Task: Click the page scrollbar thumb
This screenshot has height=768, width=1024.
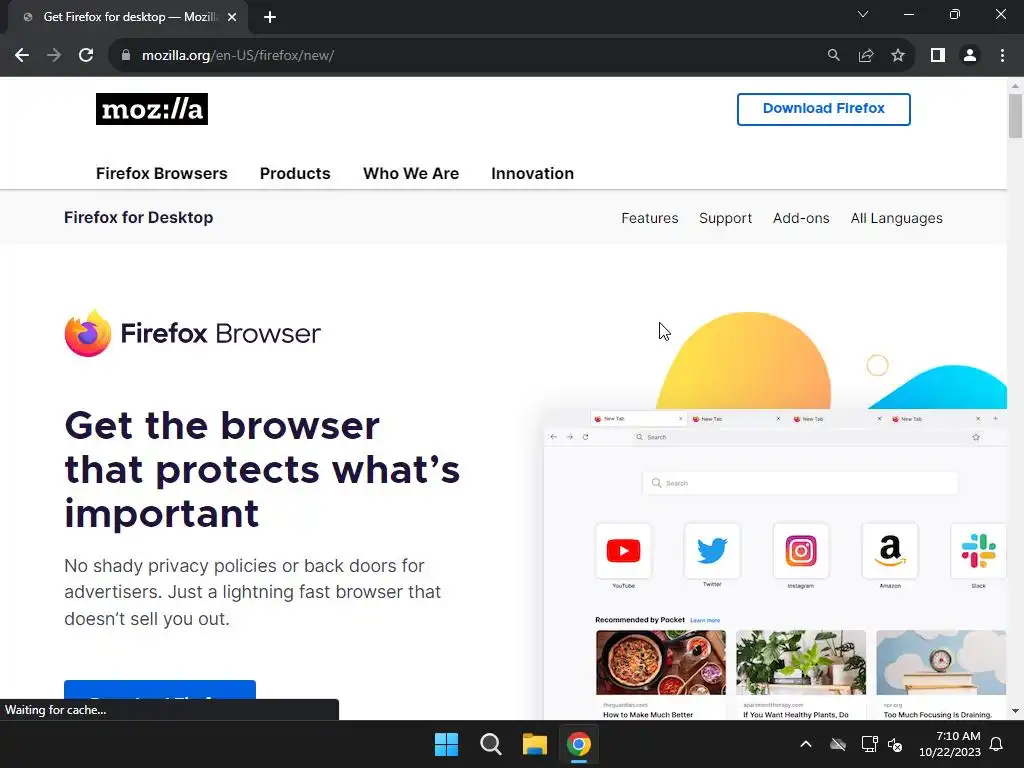Action: click(1015, 116)
